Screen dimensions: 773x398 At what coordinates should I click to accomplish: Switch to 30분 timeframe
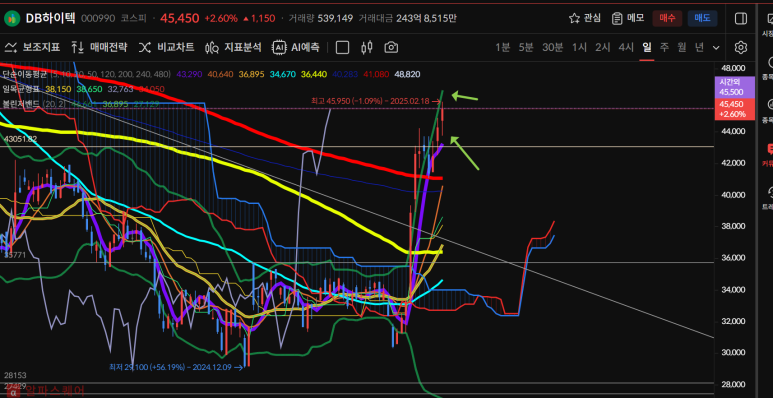(x=553, y=47)
